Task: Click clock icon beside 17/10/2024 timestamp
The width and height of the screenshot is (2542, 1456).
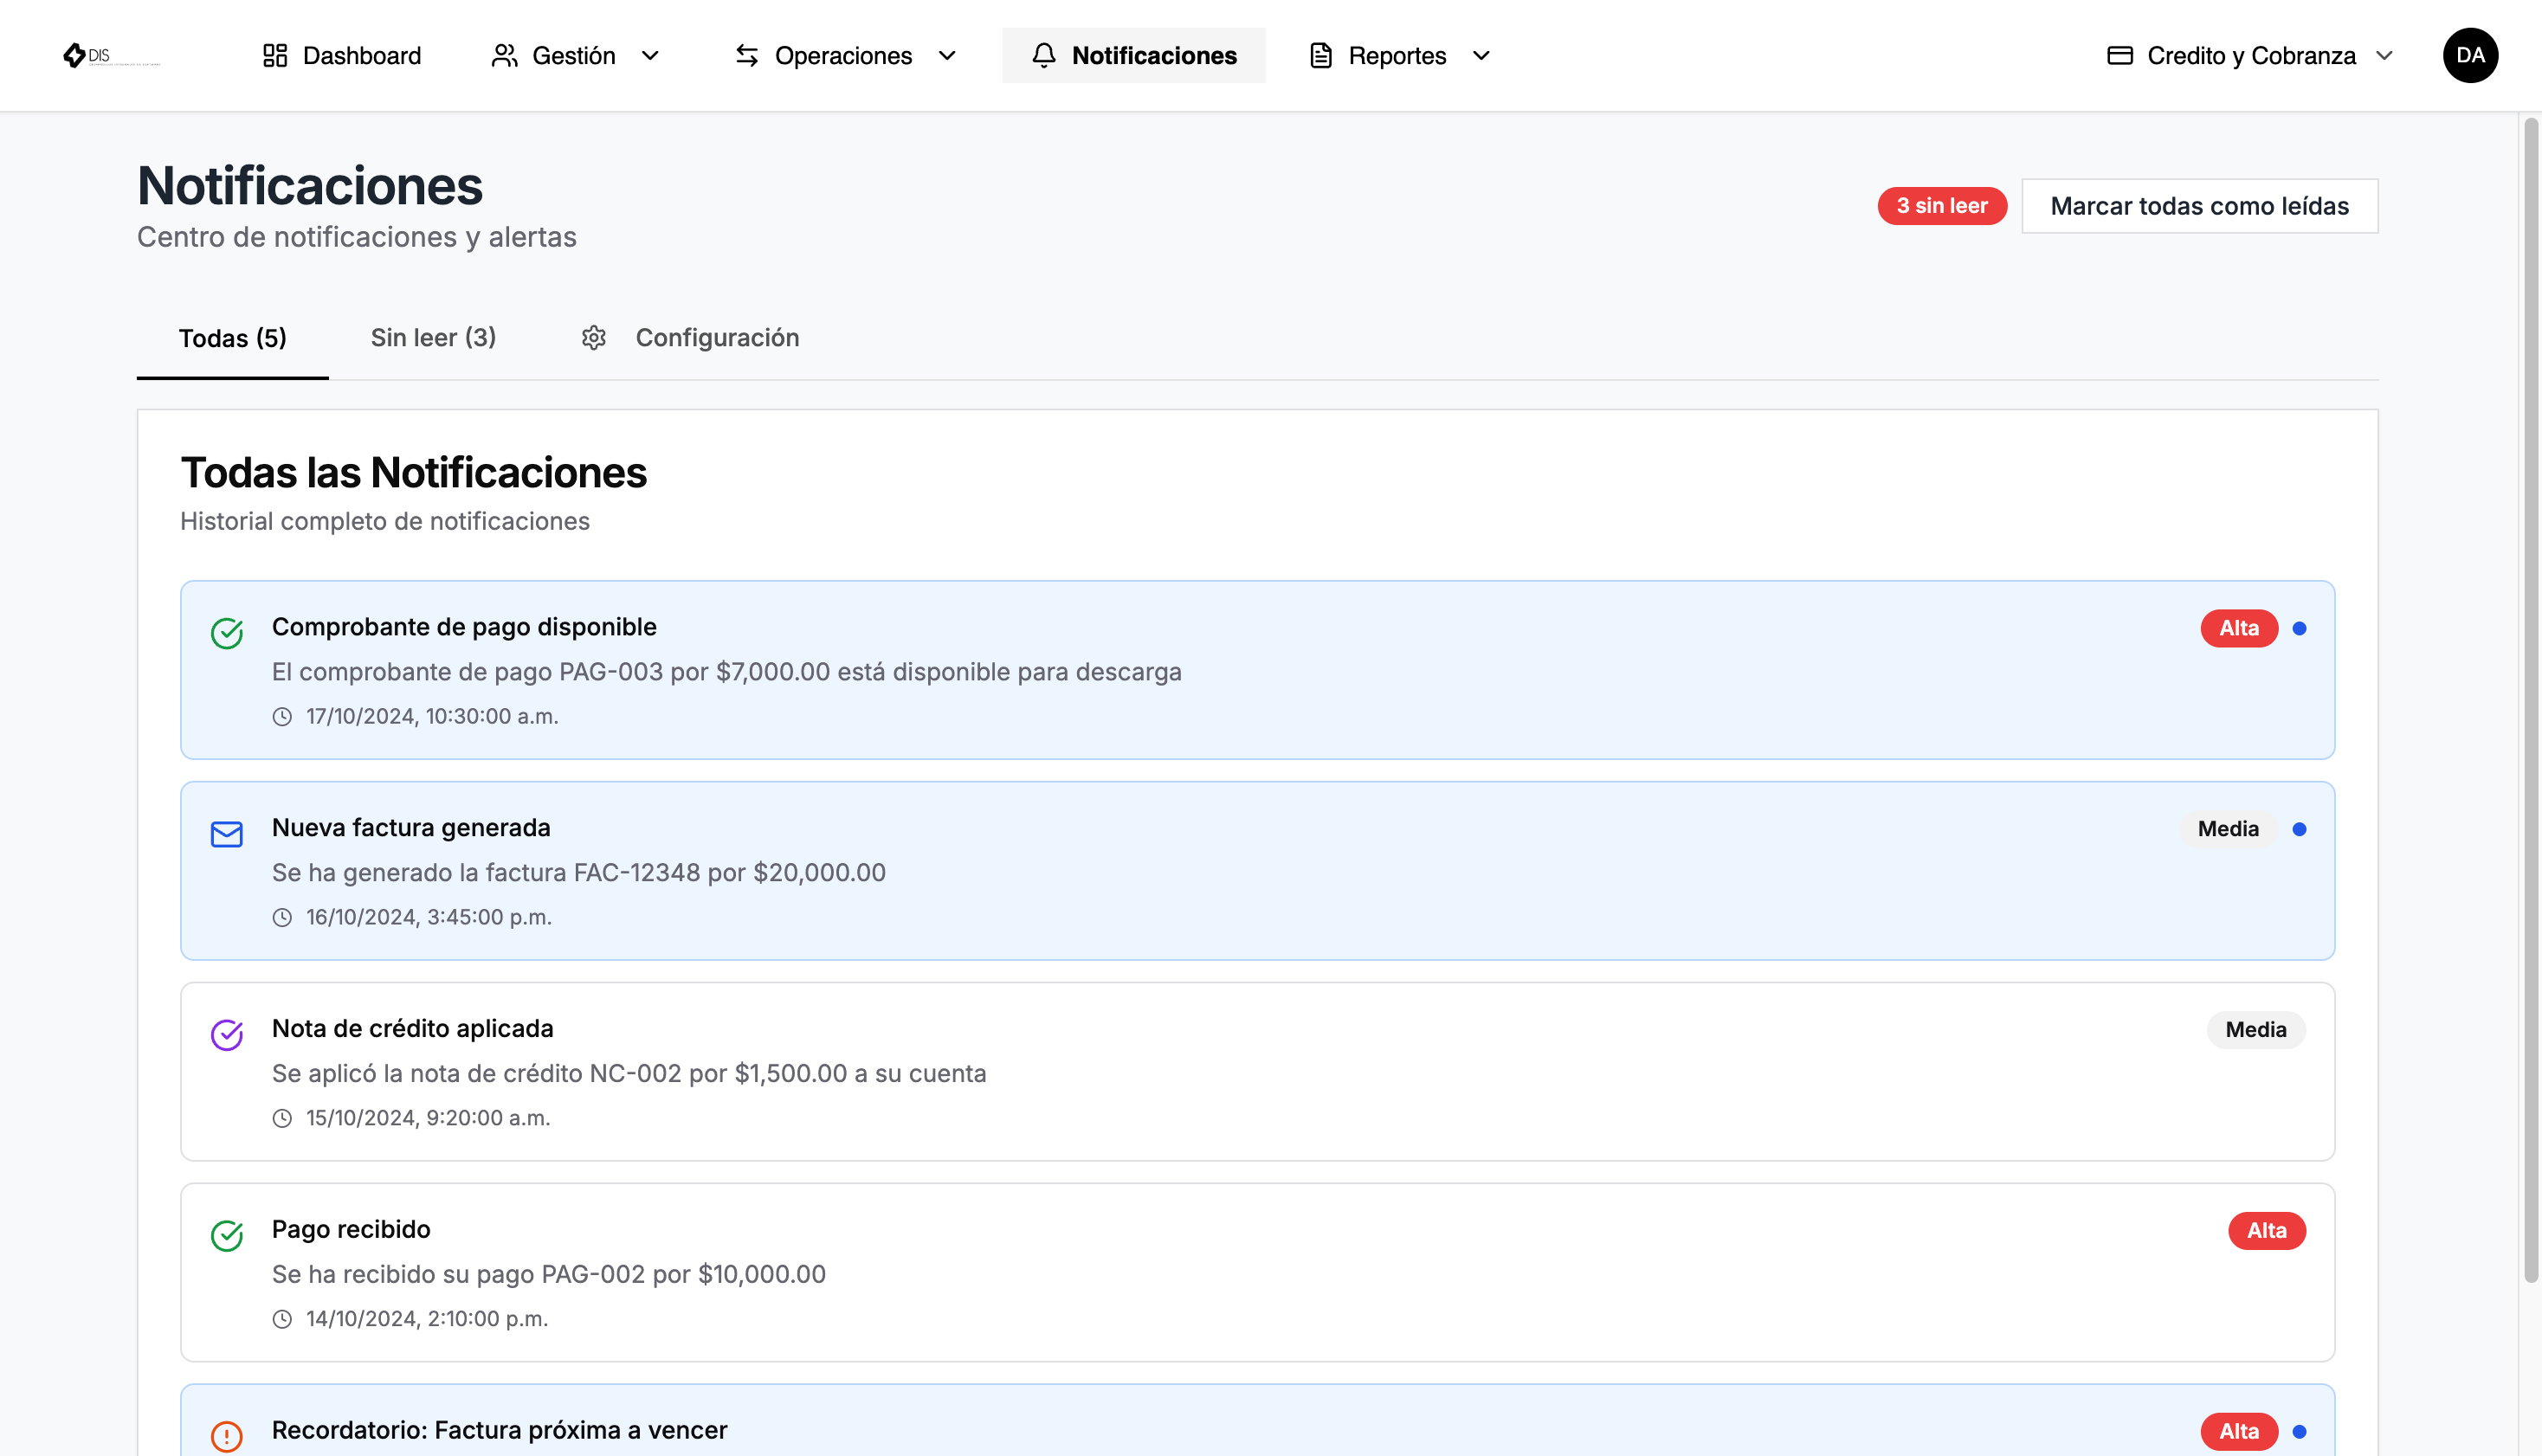Action: pos(283,717)
